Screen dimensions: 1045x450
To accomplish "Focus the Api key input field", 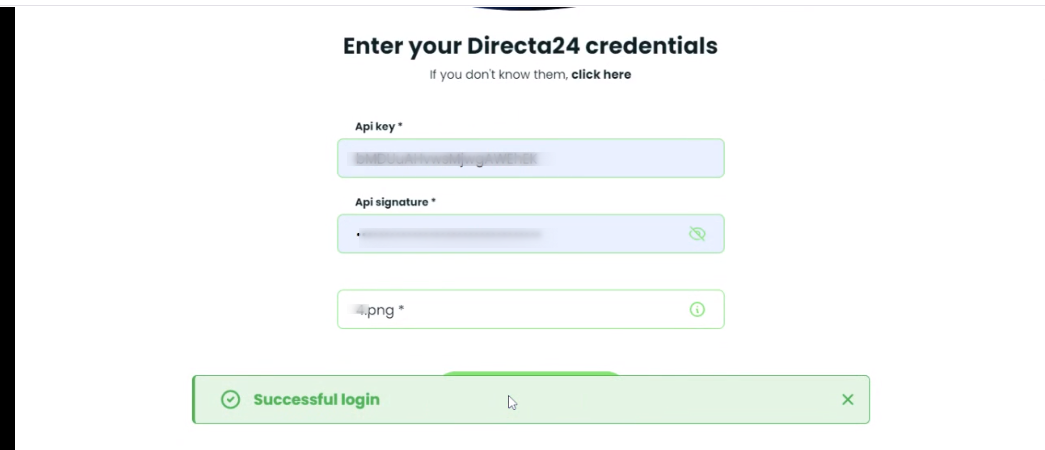I will point(530,158).
